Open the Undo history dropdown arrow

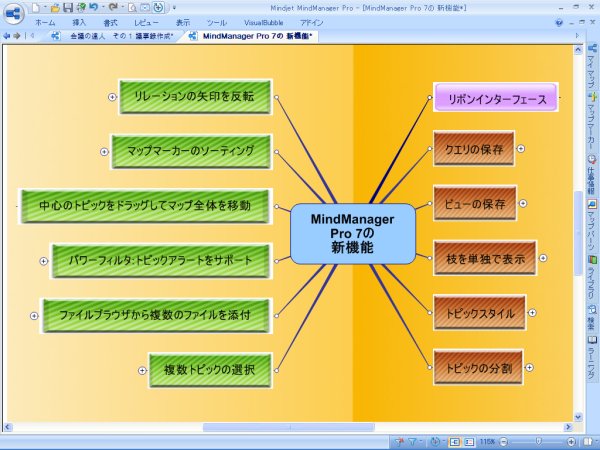[x=103, y=7]
